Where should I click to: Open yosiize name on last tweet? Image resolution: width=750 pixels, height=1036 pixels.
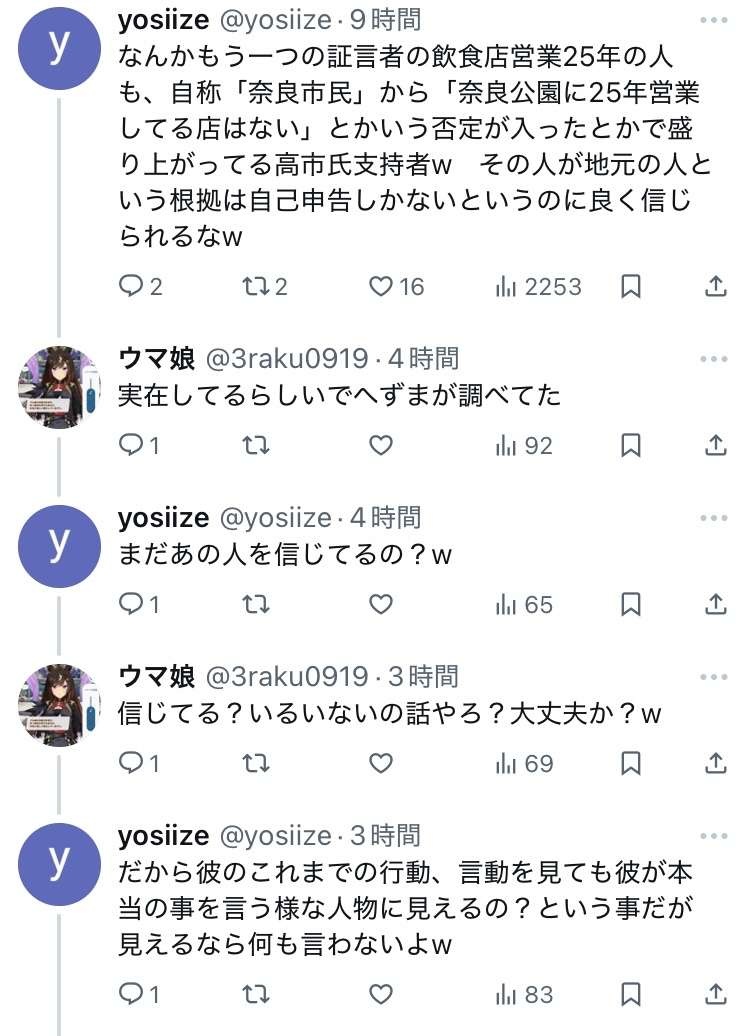[163, 835]
